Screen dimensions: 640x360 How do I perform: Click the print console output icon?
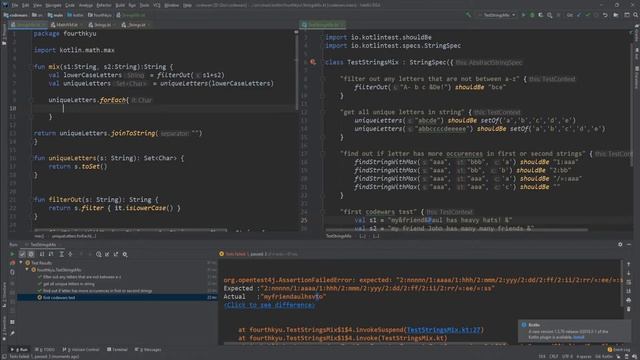(x=629, y=300)
